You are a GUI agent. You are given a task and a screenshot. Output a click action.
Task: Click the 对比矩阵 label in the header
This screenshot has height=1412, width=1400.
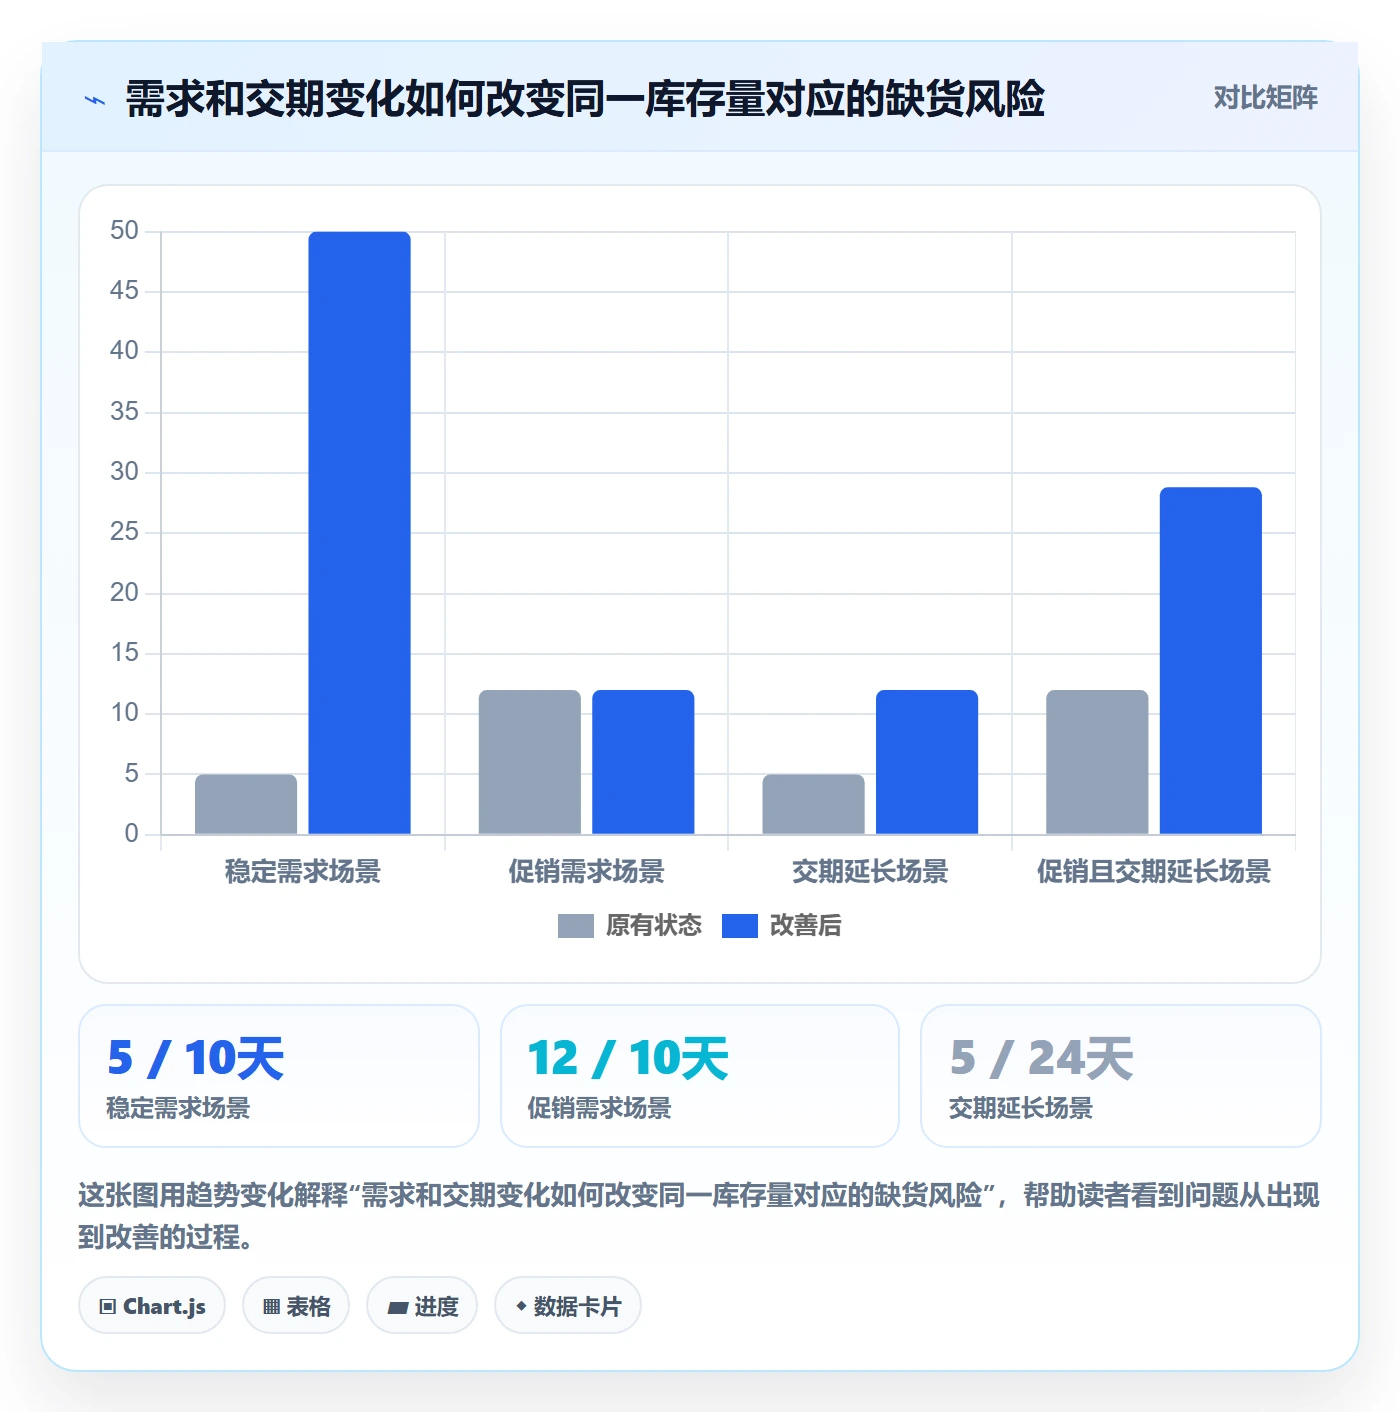[x=1265, y=97]
